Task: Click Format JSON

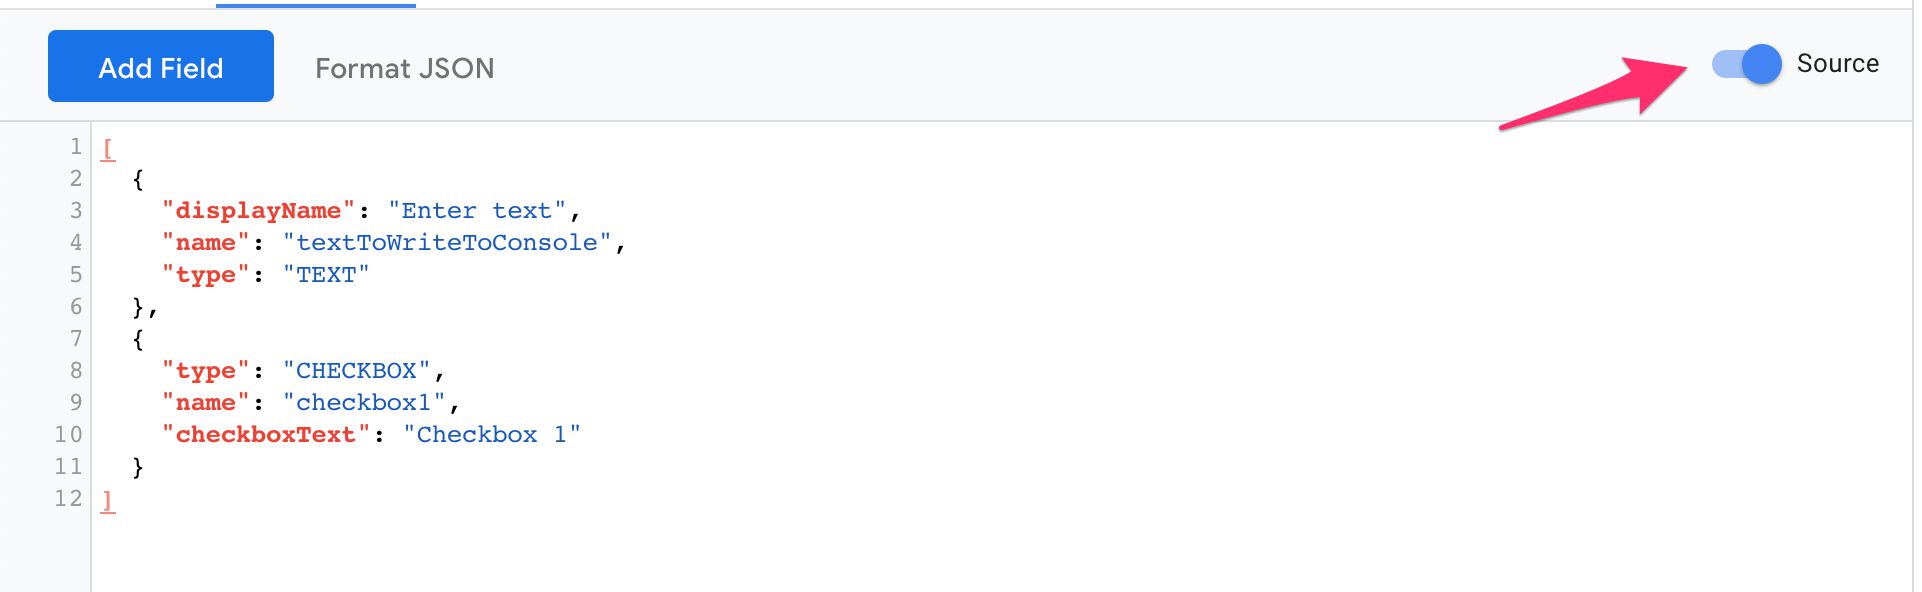Action: (x=405, y=68)
